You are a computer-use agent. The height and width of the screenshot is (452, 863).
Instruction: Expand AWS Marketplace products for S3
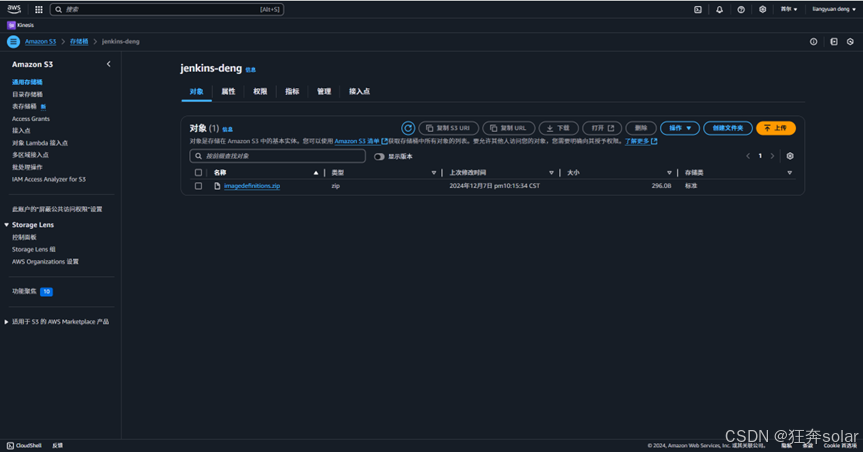[x=7, y=322]
